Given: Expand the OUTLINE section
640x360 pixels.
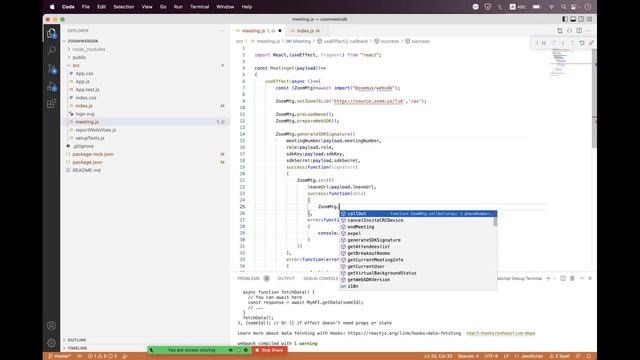Looking at the screenshot, I should point(77,340).
